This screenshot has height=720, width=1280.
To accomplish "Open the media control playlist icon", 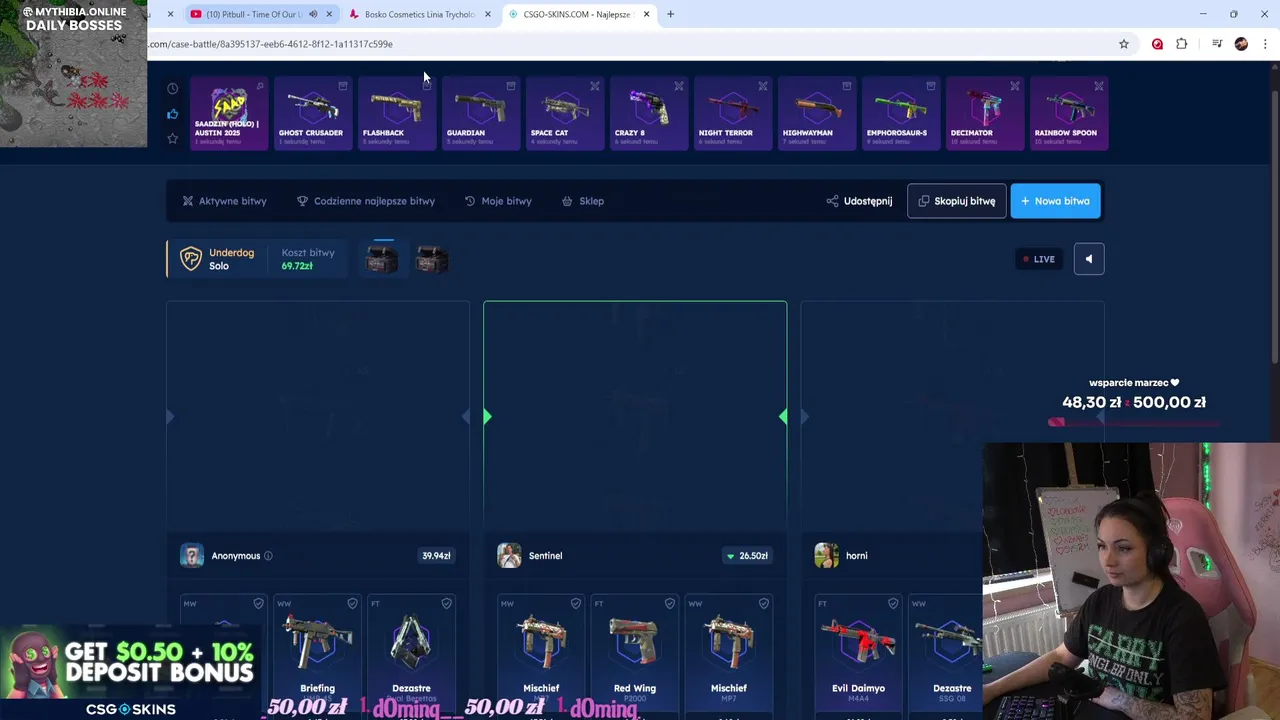I will (x=1217, y=44).
